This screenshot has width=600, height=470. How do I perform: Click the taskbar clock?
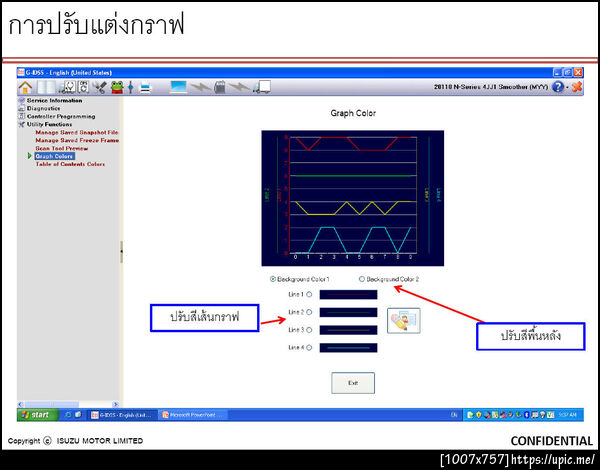point(567,415)
